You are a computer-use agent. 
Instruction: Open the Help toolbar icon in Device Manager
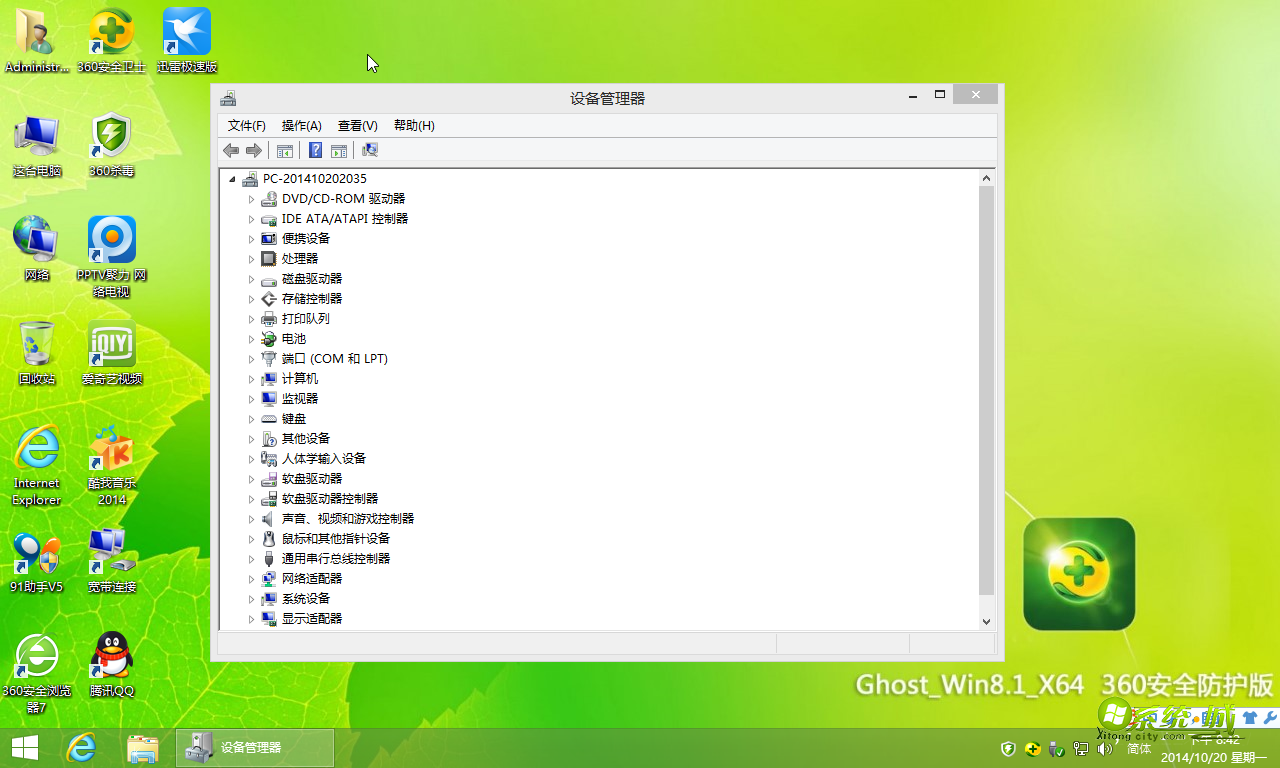click(x=315, y=149)
